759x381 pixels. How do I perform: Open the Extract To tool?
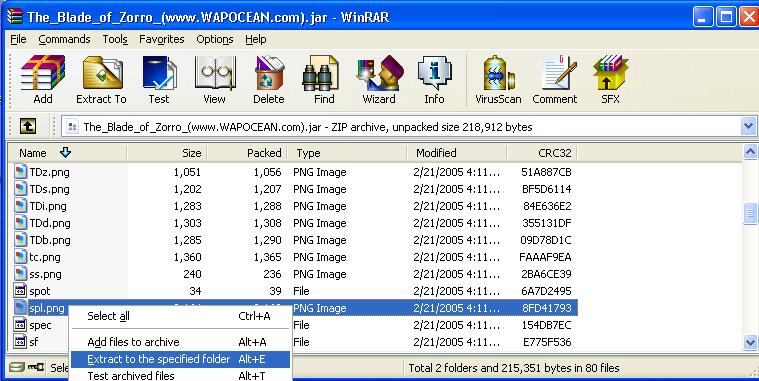pyautogui.click(x=101, y=79)
